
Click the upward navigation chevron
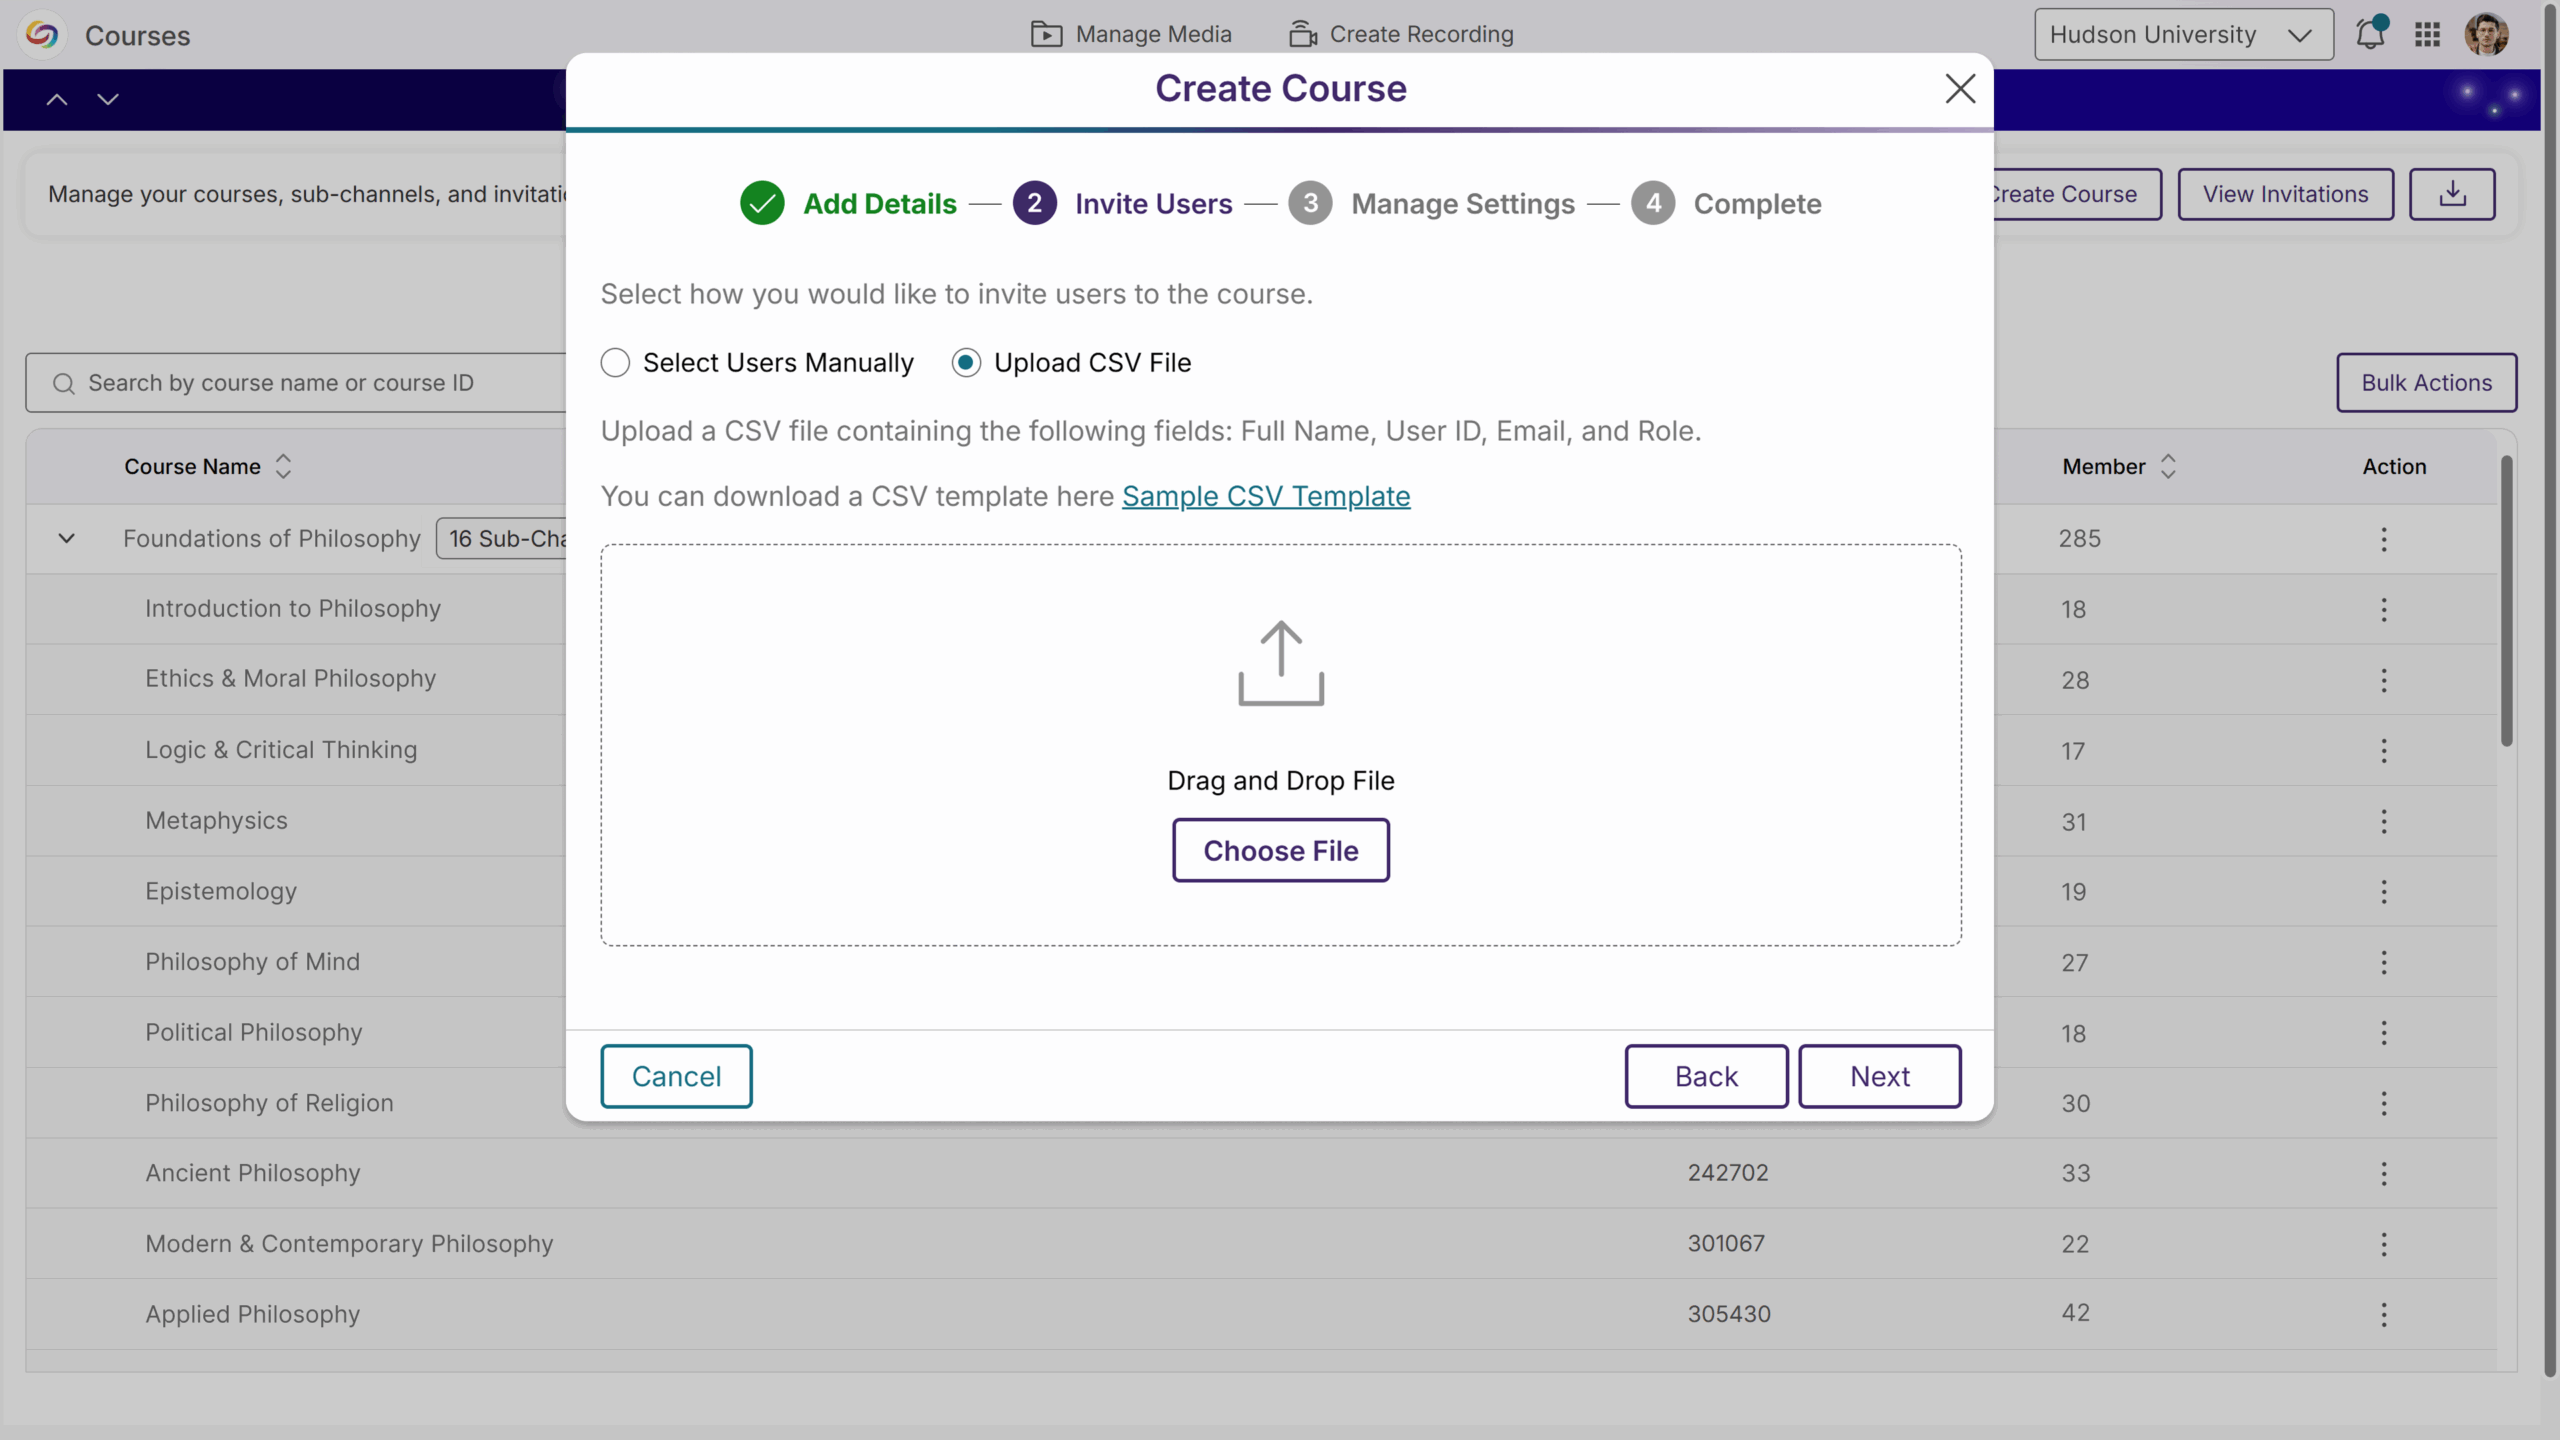tap(56, 99)
